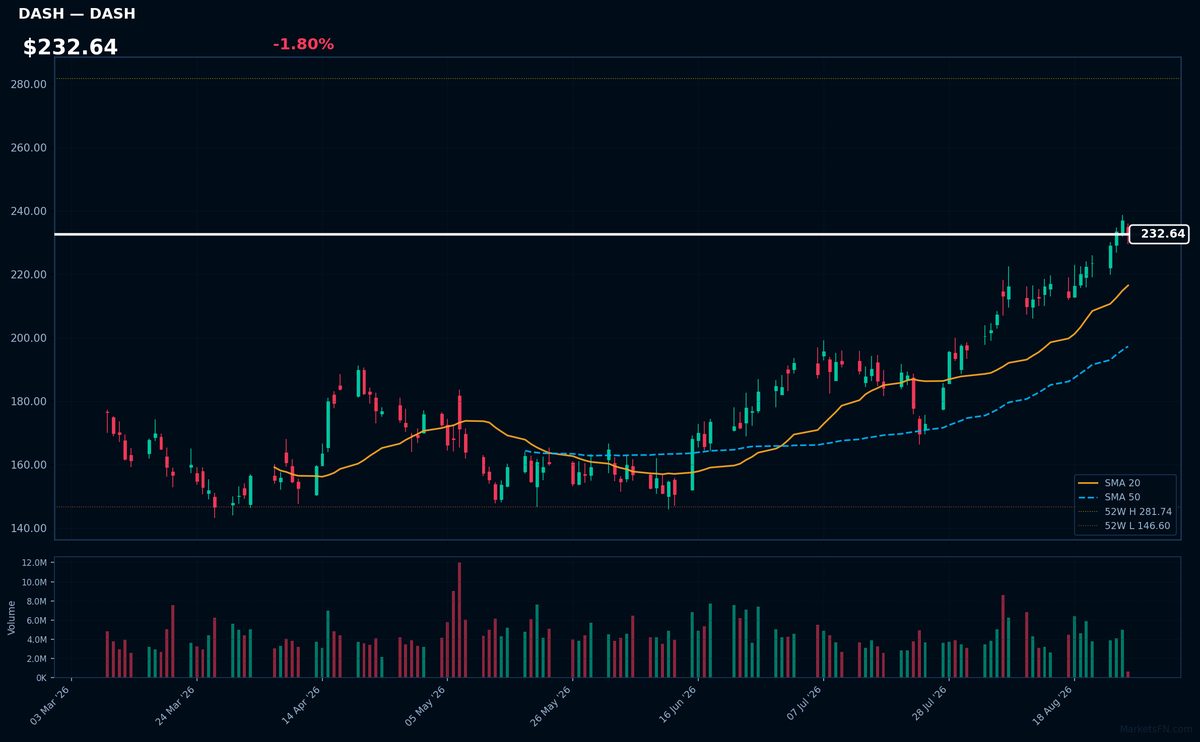Click the 232.64 price label tag
Viewport: 1200px width, 742px height.
[1158, 234]
